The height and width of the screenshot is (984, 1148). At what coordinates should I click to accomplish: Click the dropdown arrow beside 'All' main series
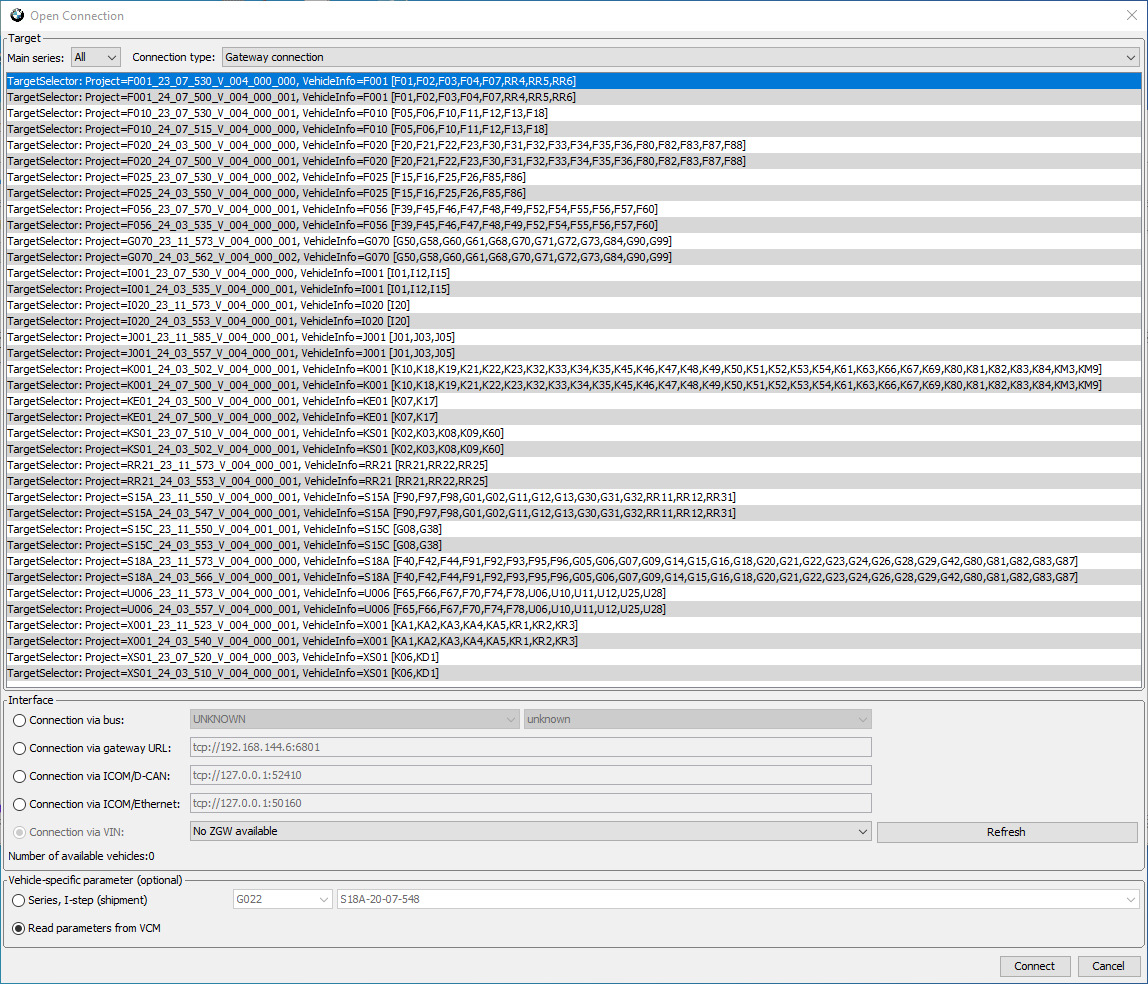pos(111,57)
